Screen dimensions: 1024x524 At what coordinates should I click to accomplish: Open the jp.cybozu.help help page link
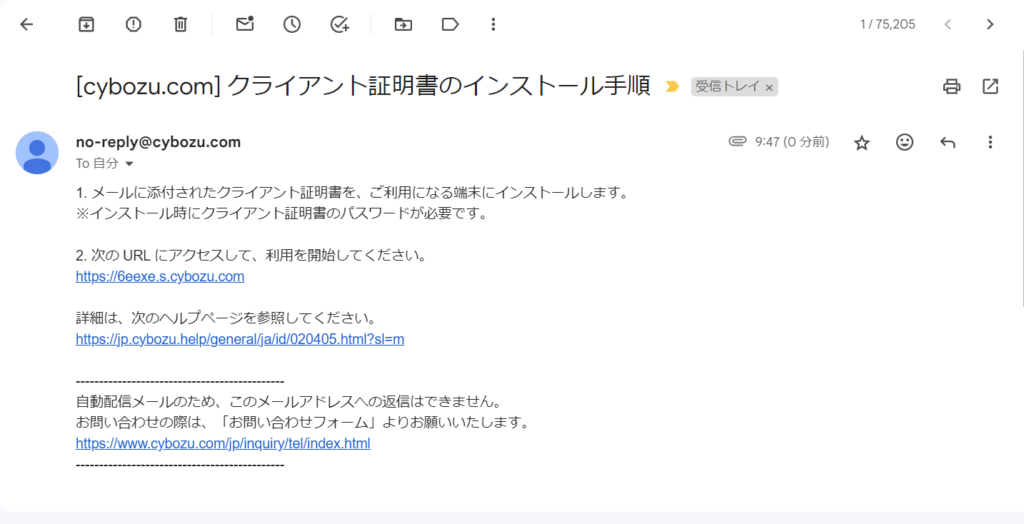pyautogui.click(x=240, y=339)
